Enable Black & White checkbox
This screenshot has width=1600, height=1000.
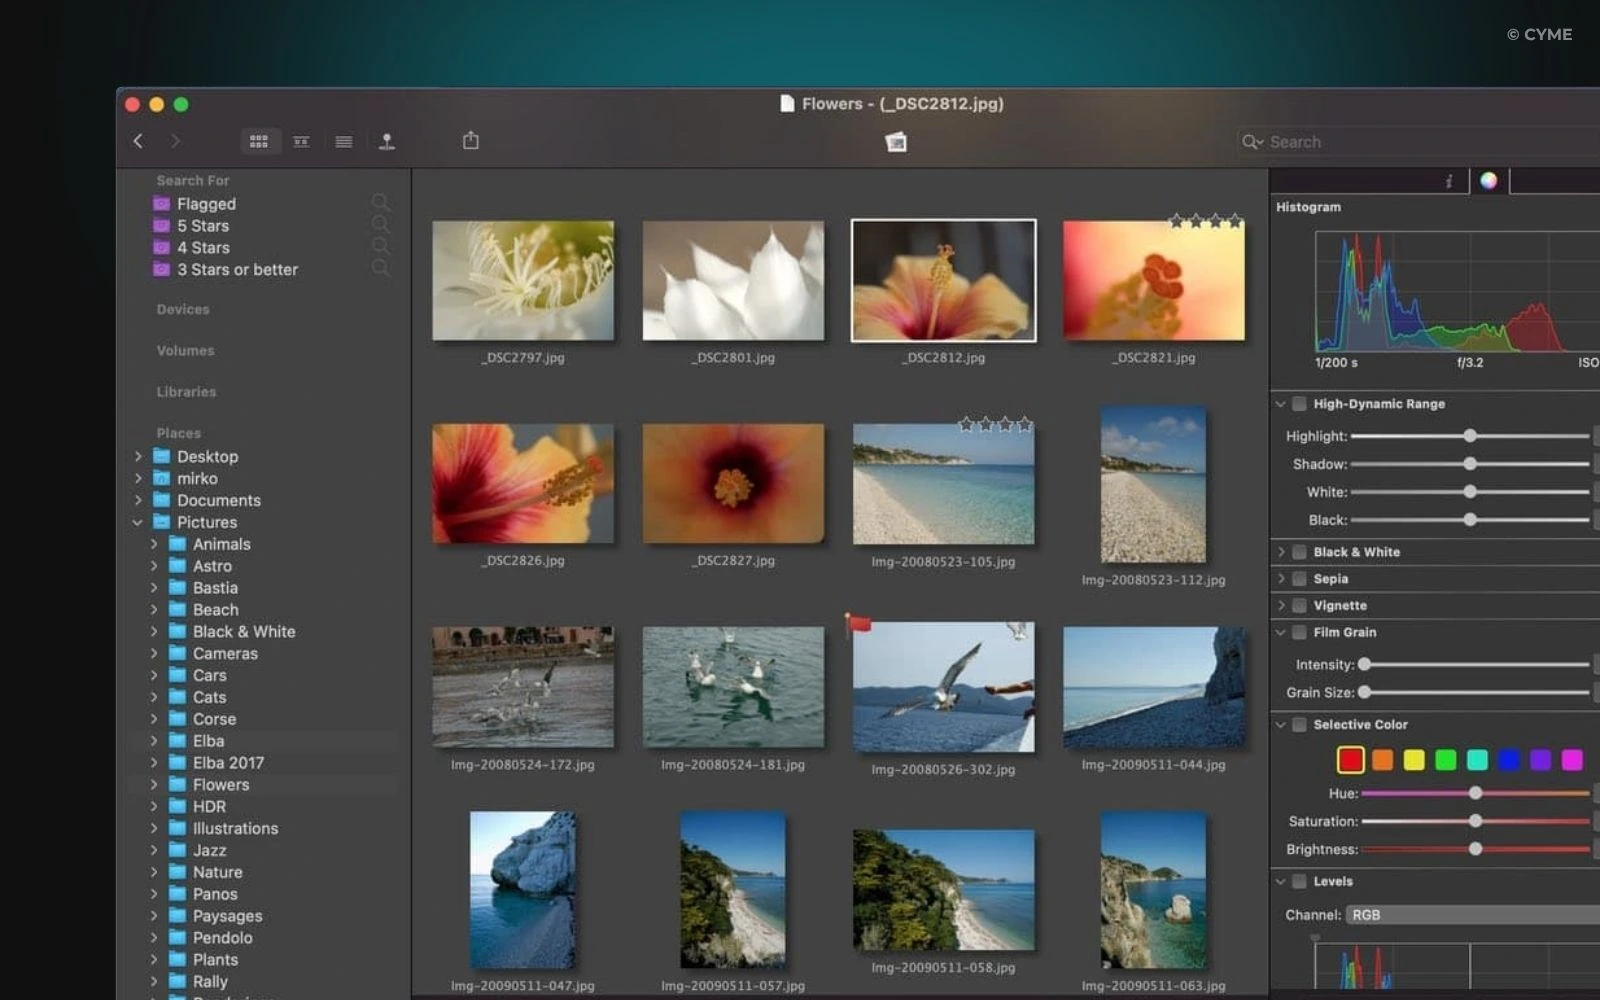pos(1299,552)
